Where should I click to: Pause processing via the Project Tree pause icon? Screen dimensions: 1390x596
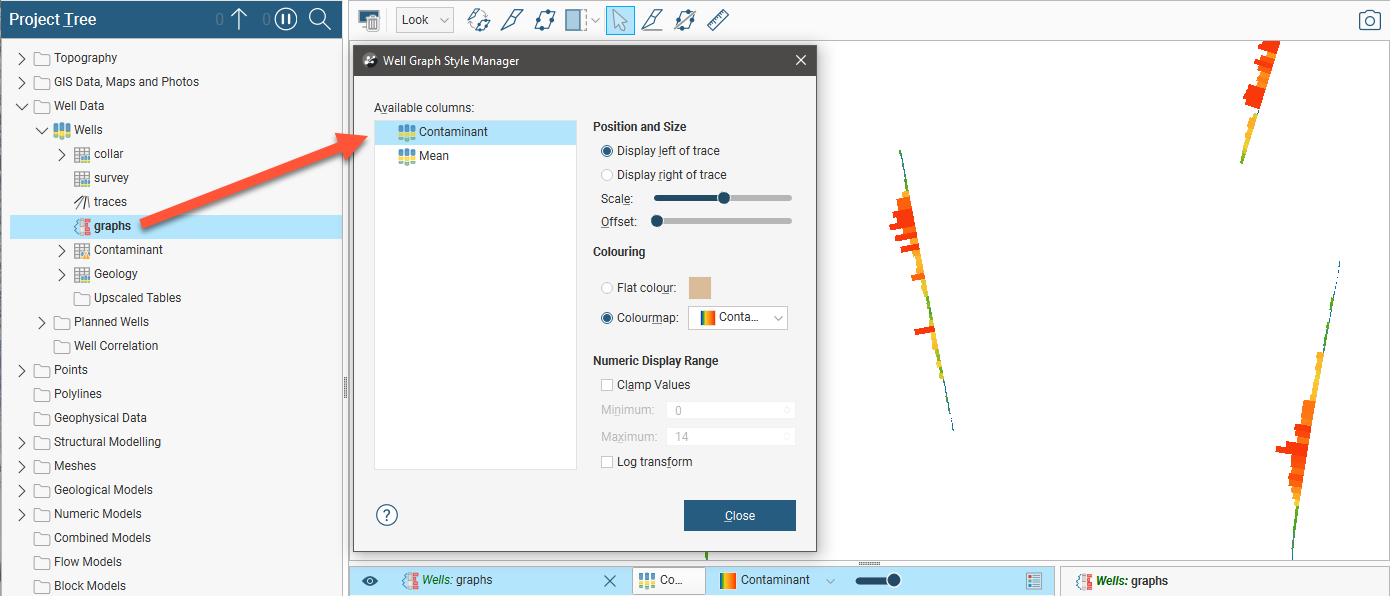point(286,19)
